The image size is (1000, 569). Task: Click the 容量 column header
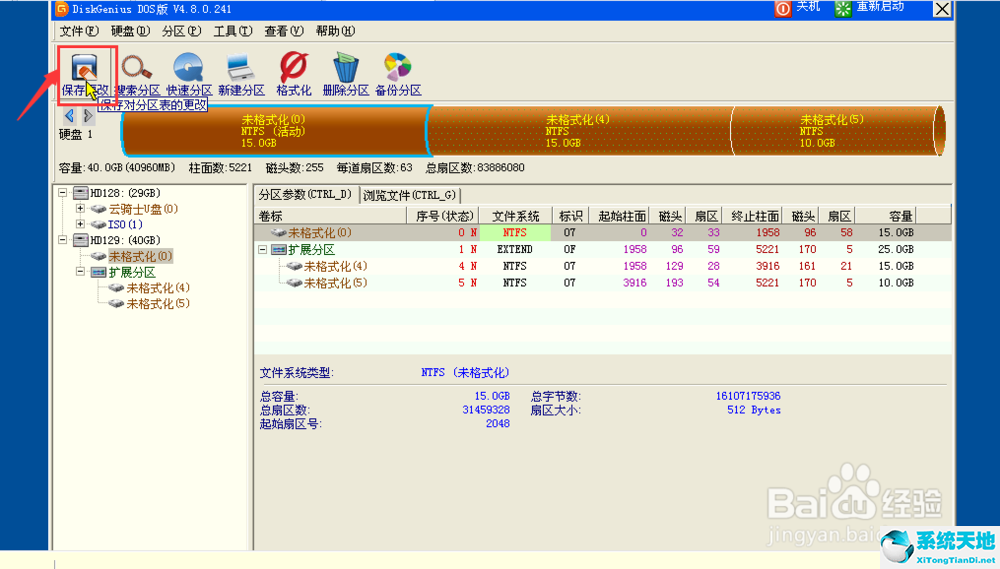(x=900, y=216)
